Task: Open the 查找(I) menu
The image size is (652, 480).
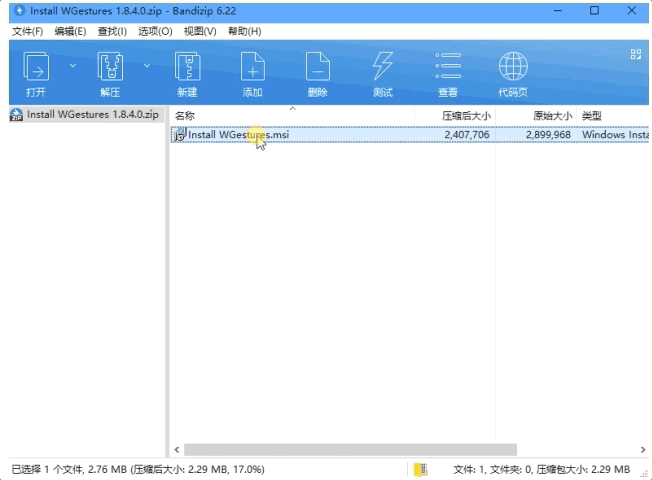Action: [112, 31]
